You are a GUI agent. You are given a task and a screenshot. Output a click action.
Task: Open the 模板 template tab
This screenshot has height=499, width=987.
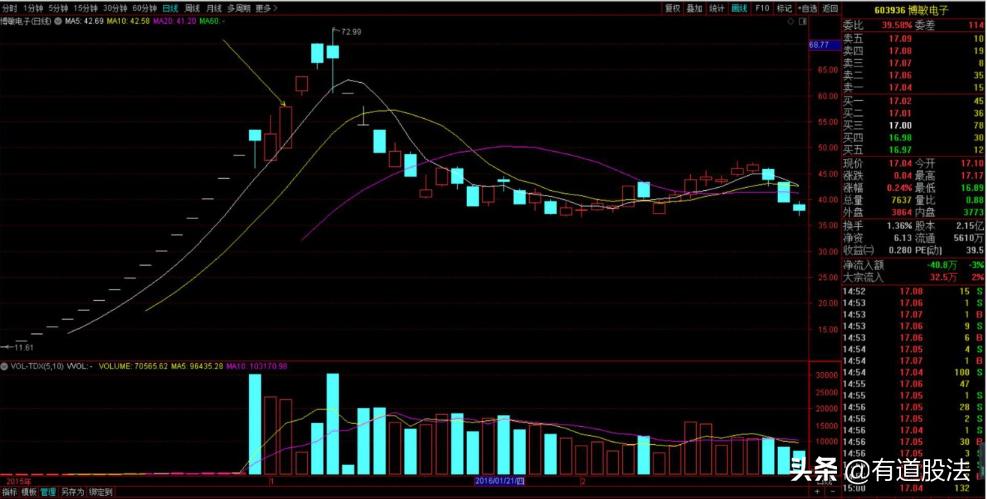(x=29, y=492)
